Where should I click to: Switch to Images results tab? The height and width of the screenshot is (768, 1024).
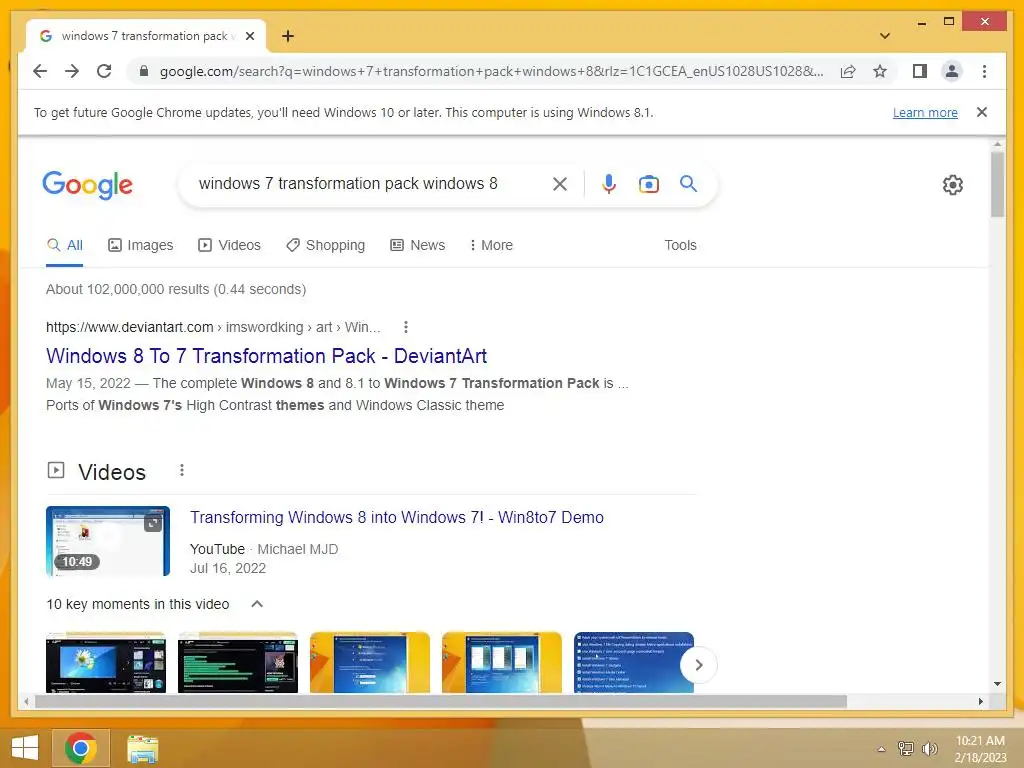point(140,246)
